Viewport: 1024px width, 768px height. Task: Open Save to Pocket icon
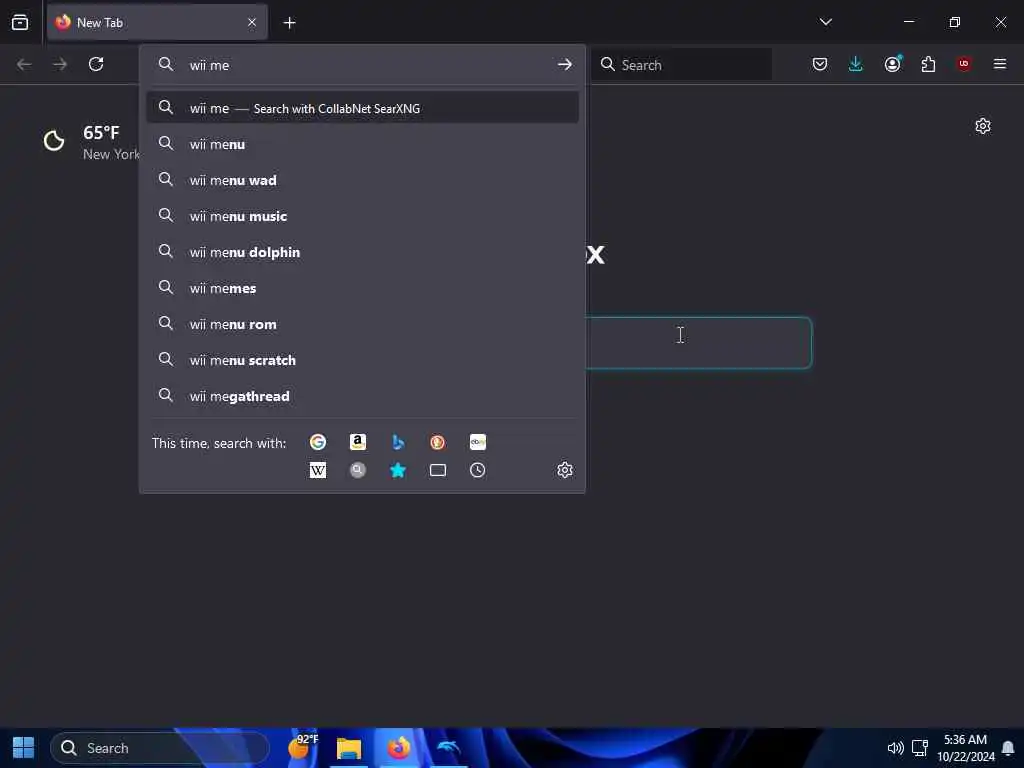(820, 64)
